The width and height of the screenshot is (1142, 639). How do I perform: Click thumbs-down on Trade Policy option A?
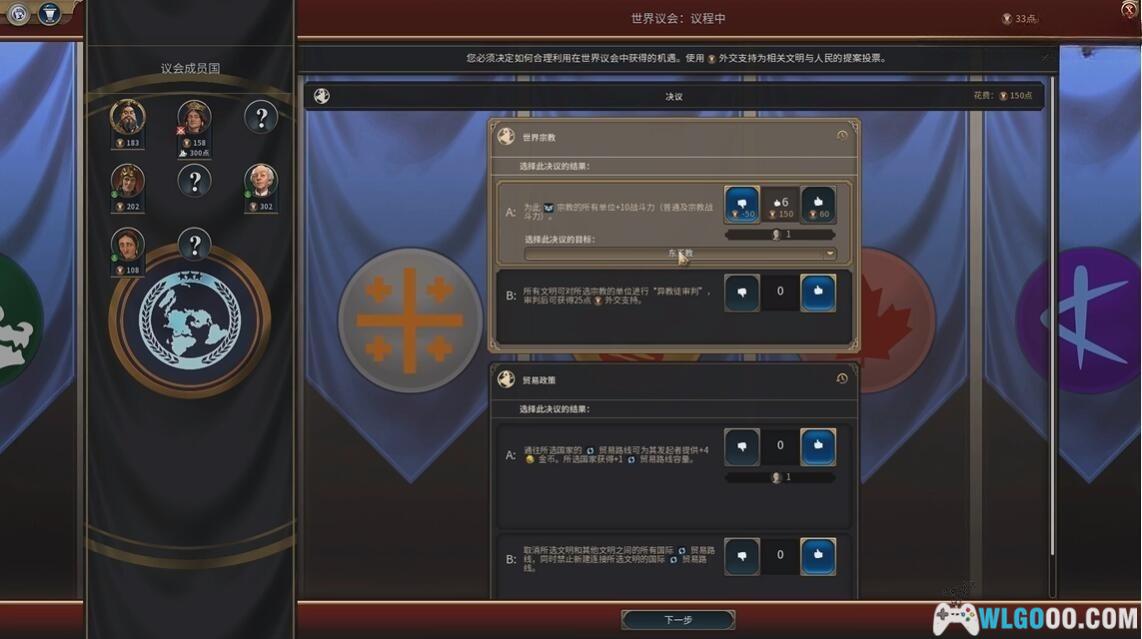pos(741,447)
